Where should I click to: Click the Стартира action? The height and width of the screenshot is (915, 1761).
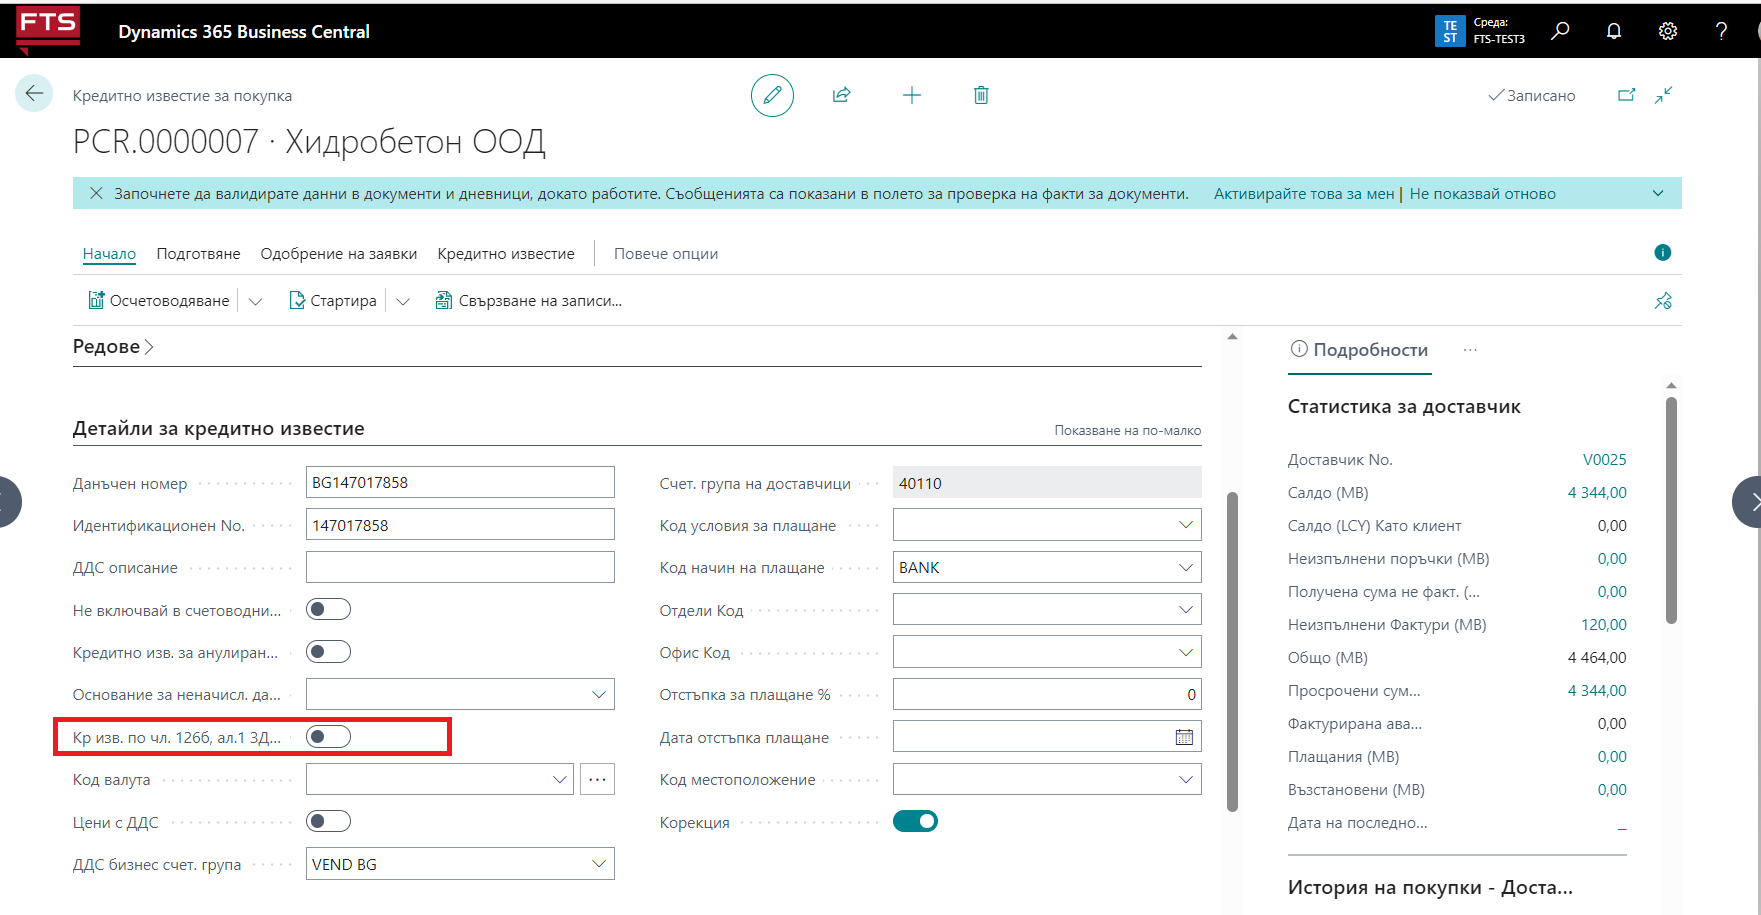(x=333, y=301)
